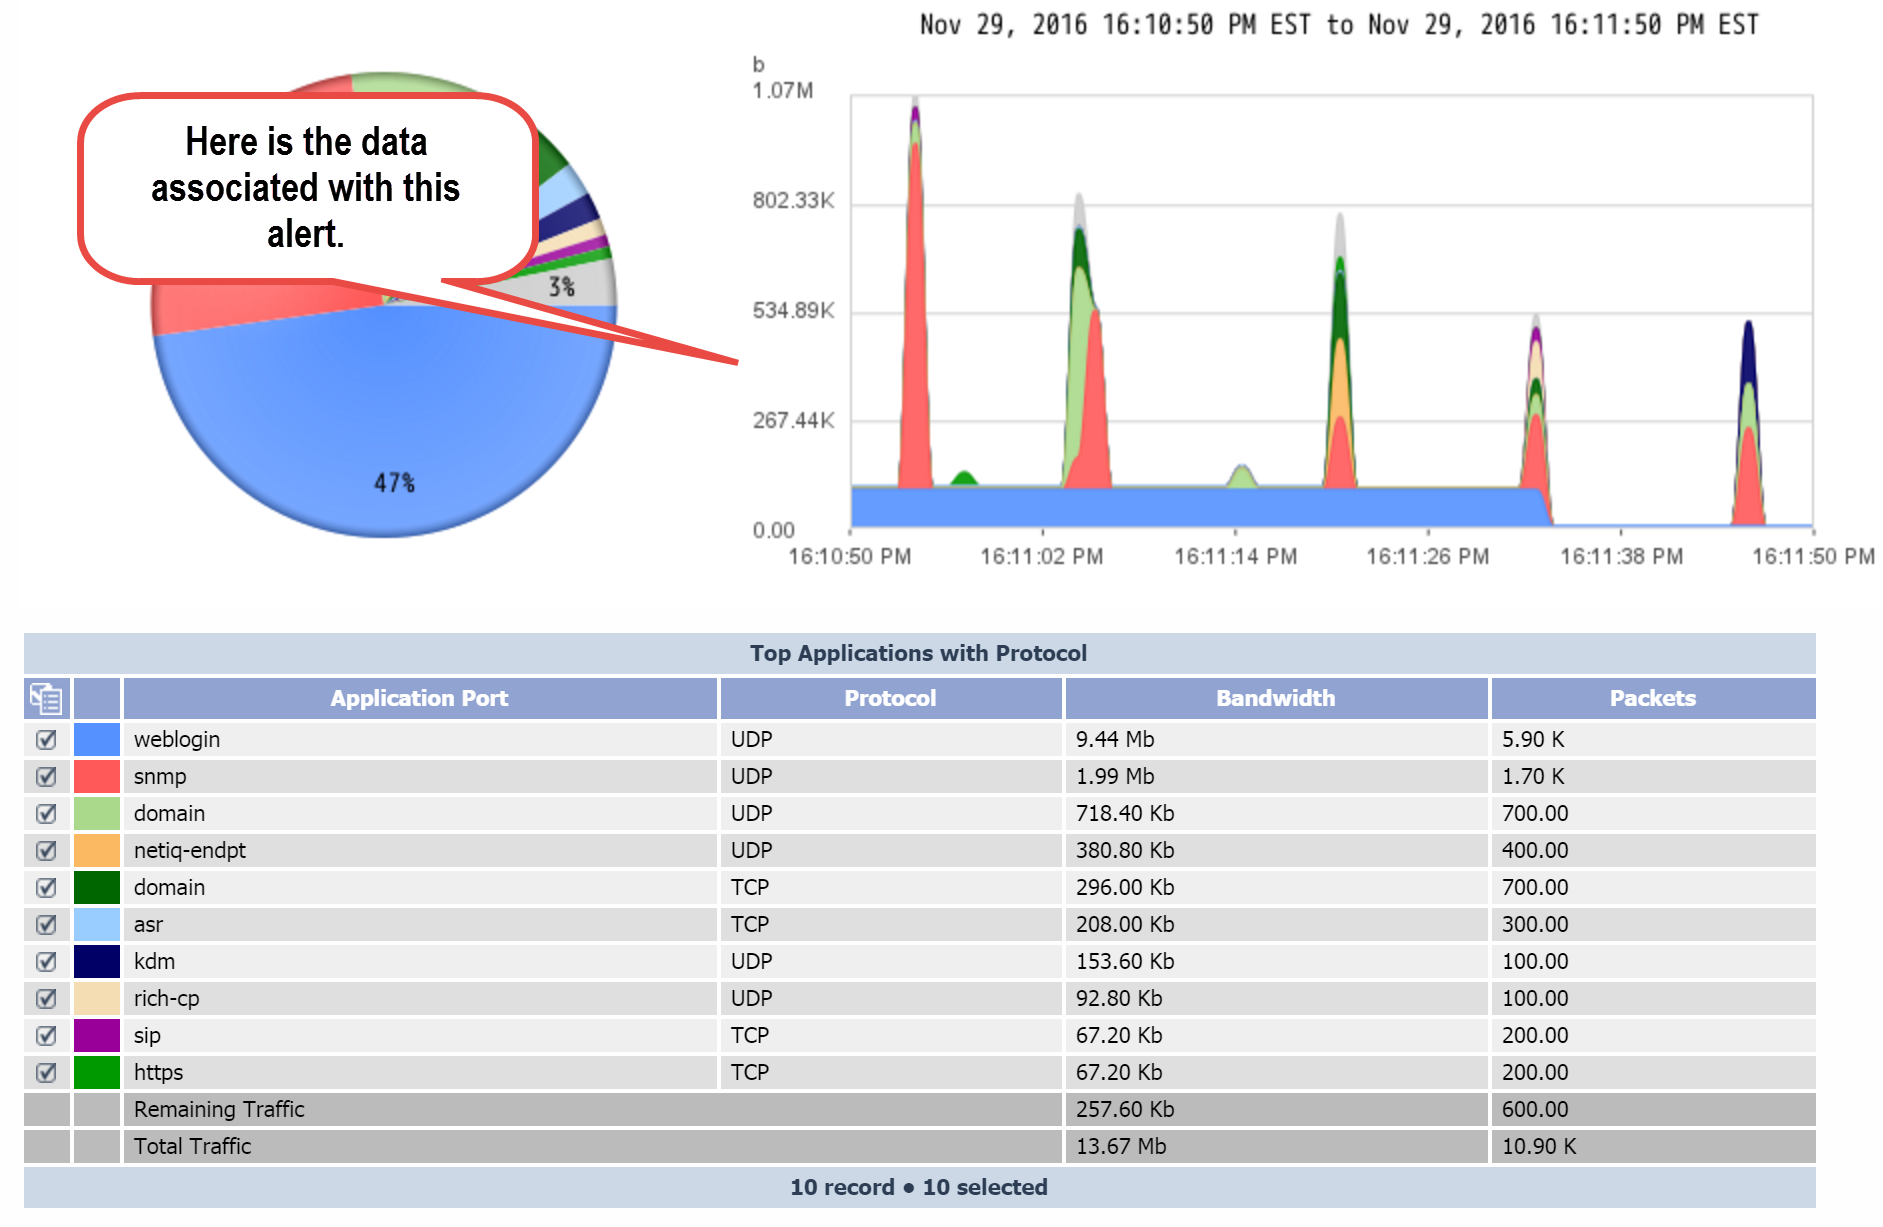
Task: Click the green https color swatch
Action: (x=97, y=1072)
